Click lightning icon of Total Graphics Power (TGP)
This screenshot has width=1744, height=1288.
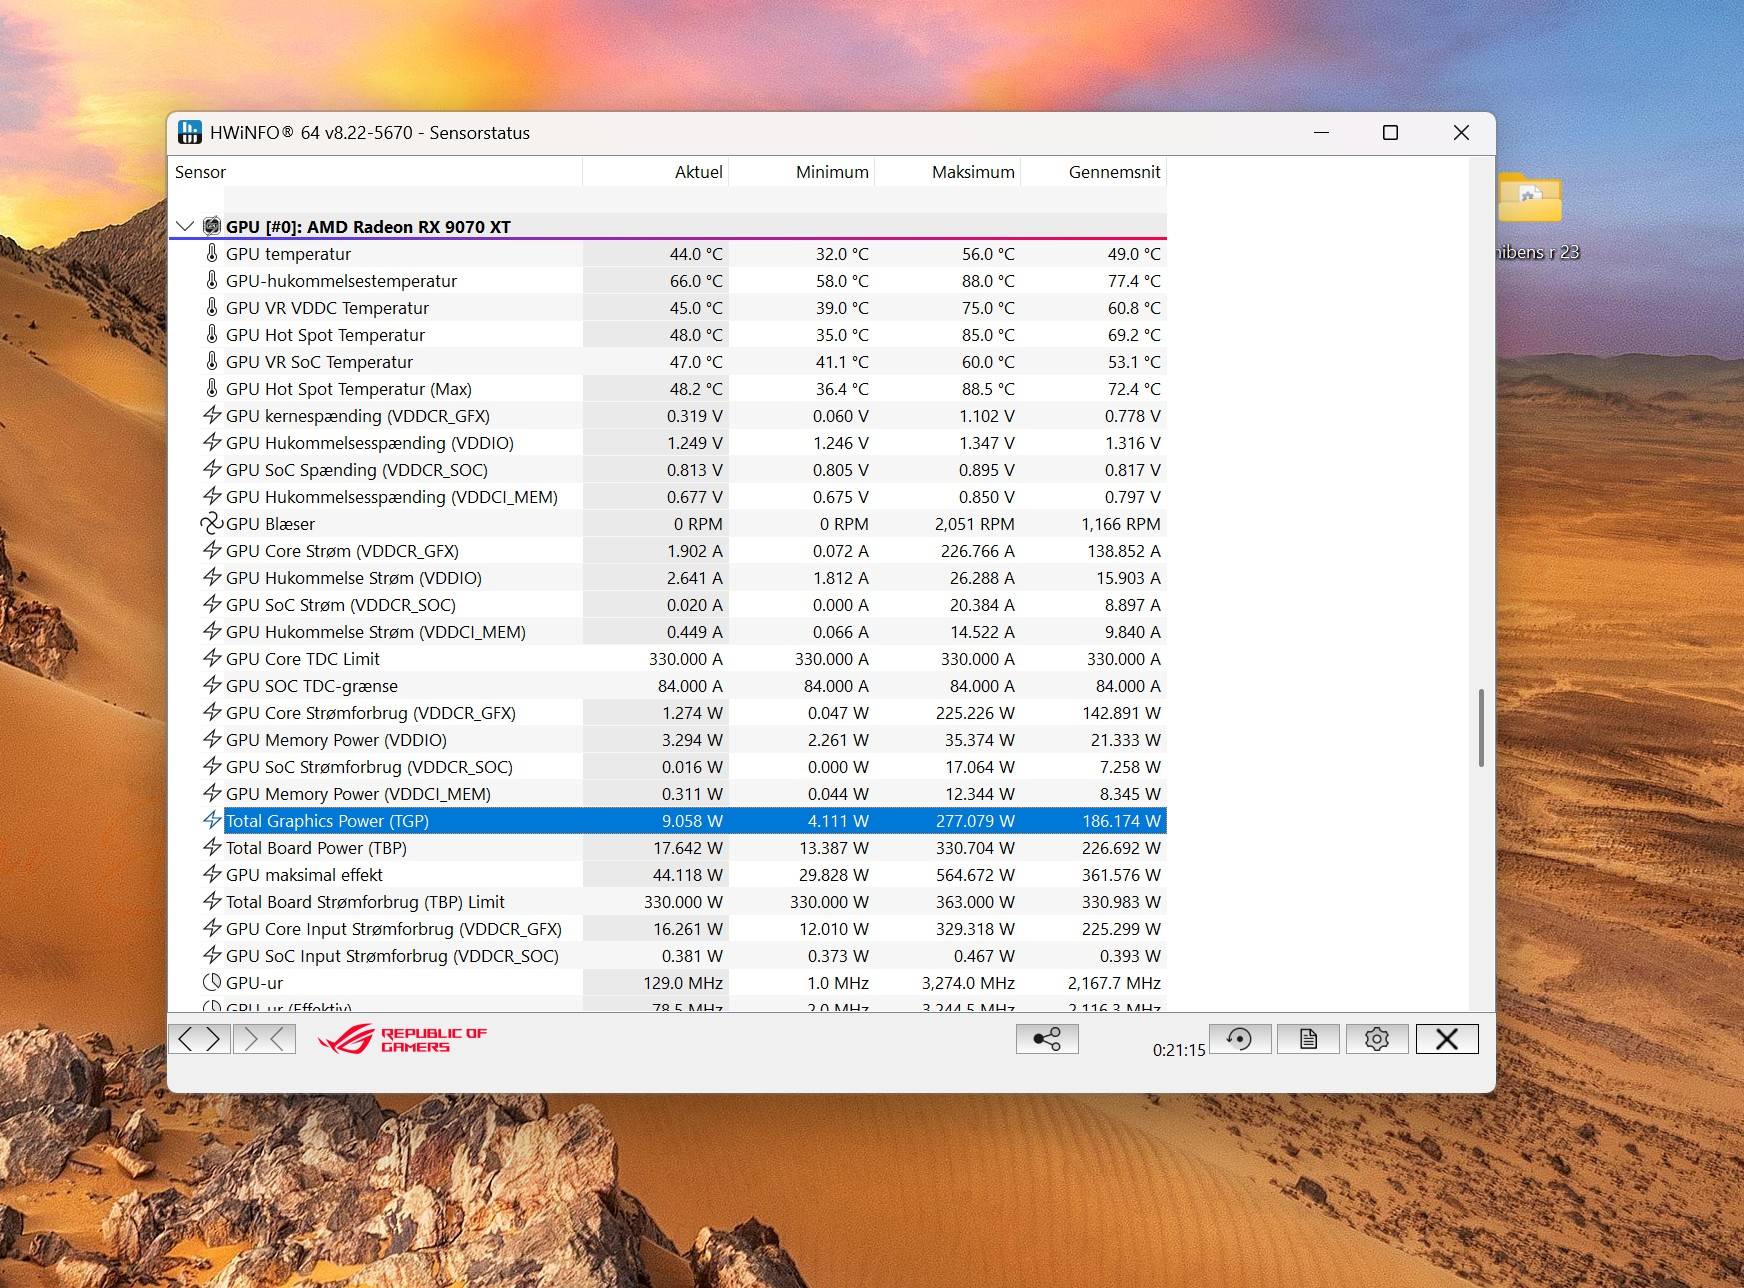click(212, 820)
